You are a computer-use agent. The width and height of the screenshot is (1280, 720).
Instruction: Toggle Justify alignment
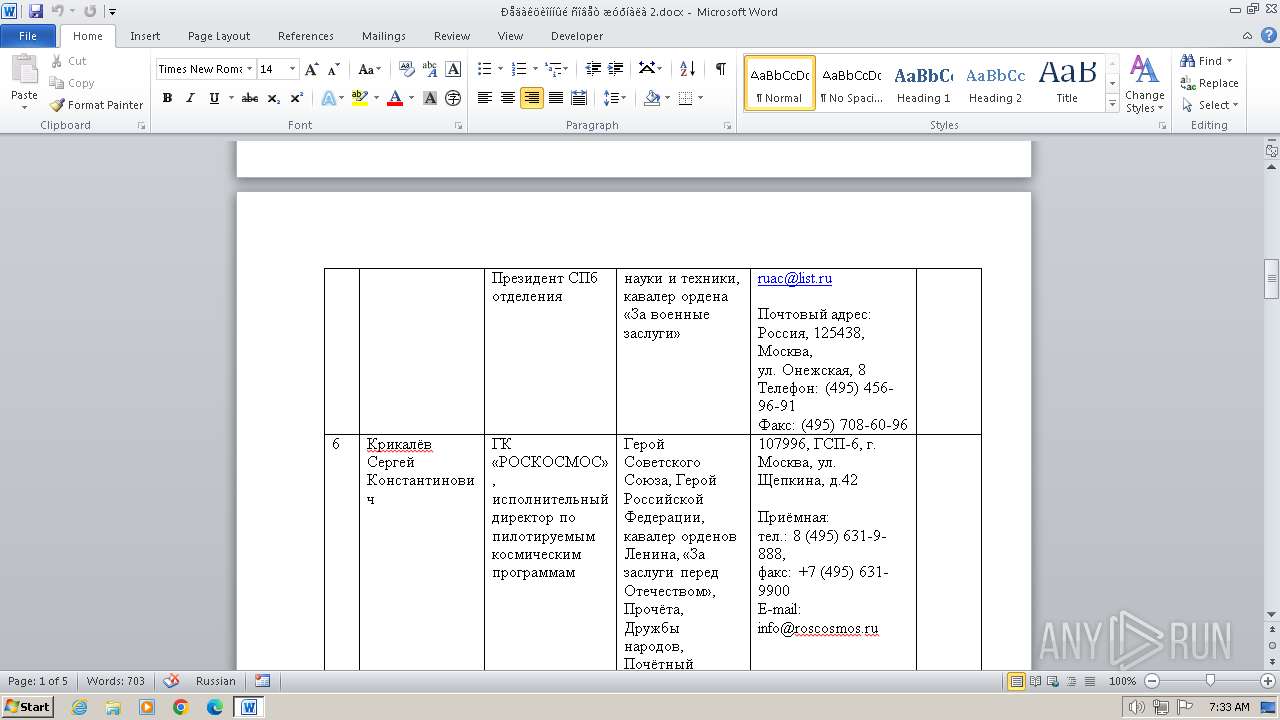click(x=555, y=98)
